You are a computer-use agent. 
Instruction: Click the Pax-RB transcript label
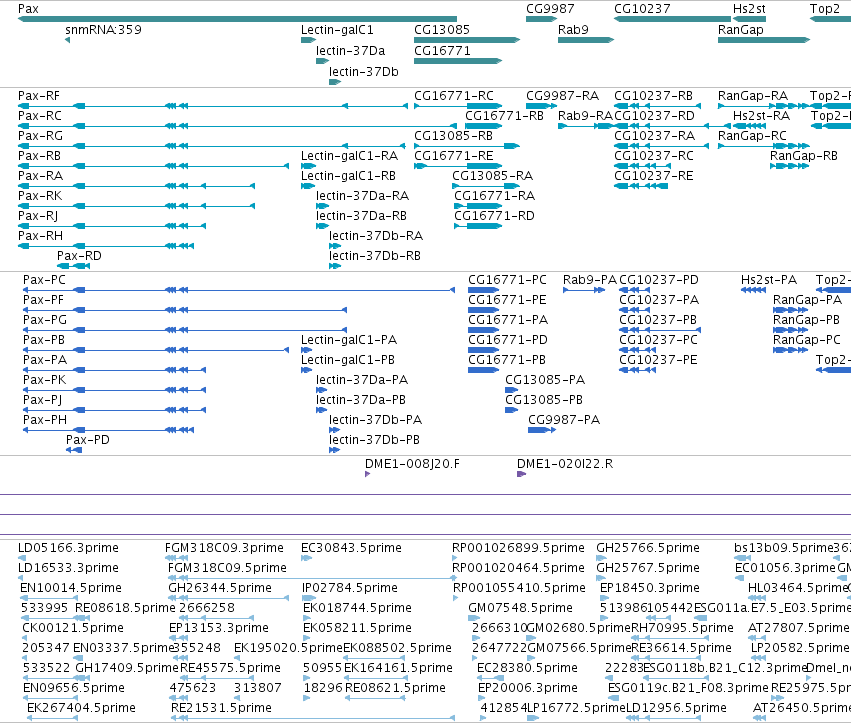point(39,156)
